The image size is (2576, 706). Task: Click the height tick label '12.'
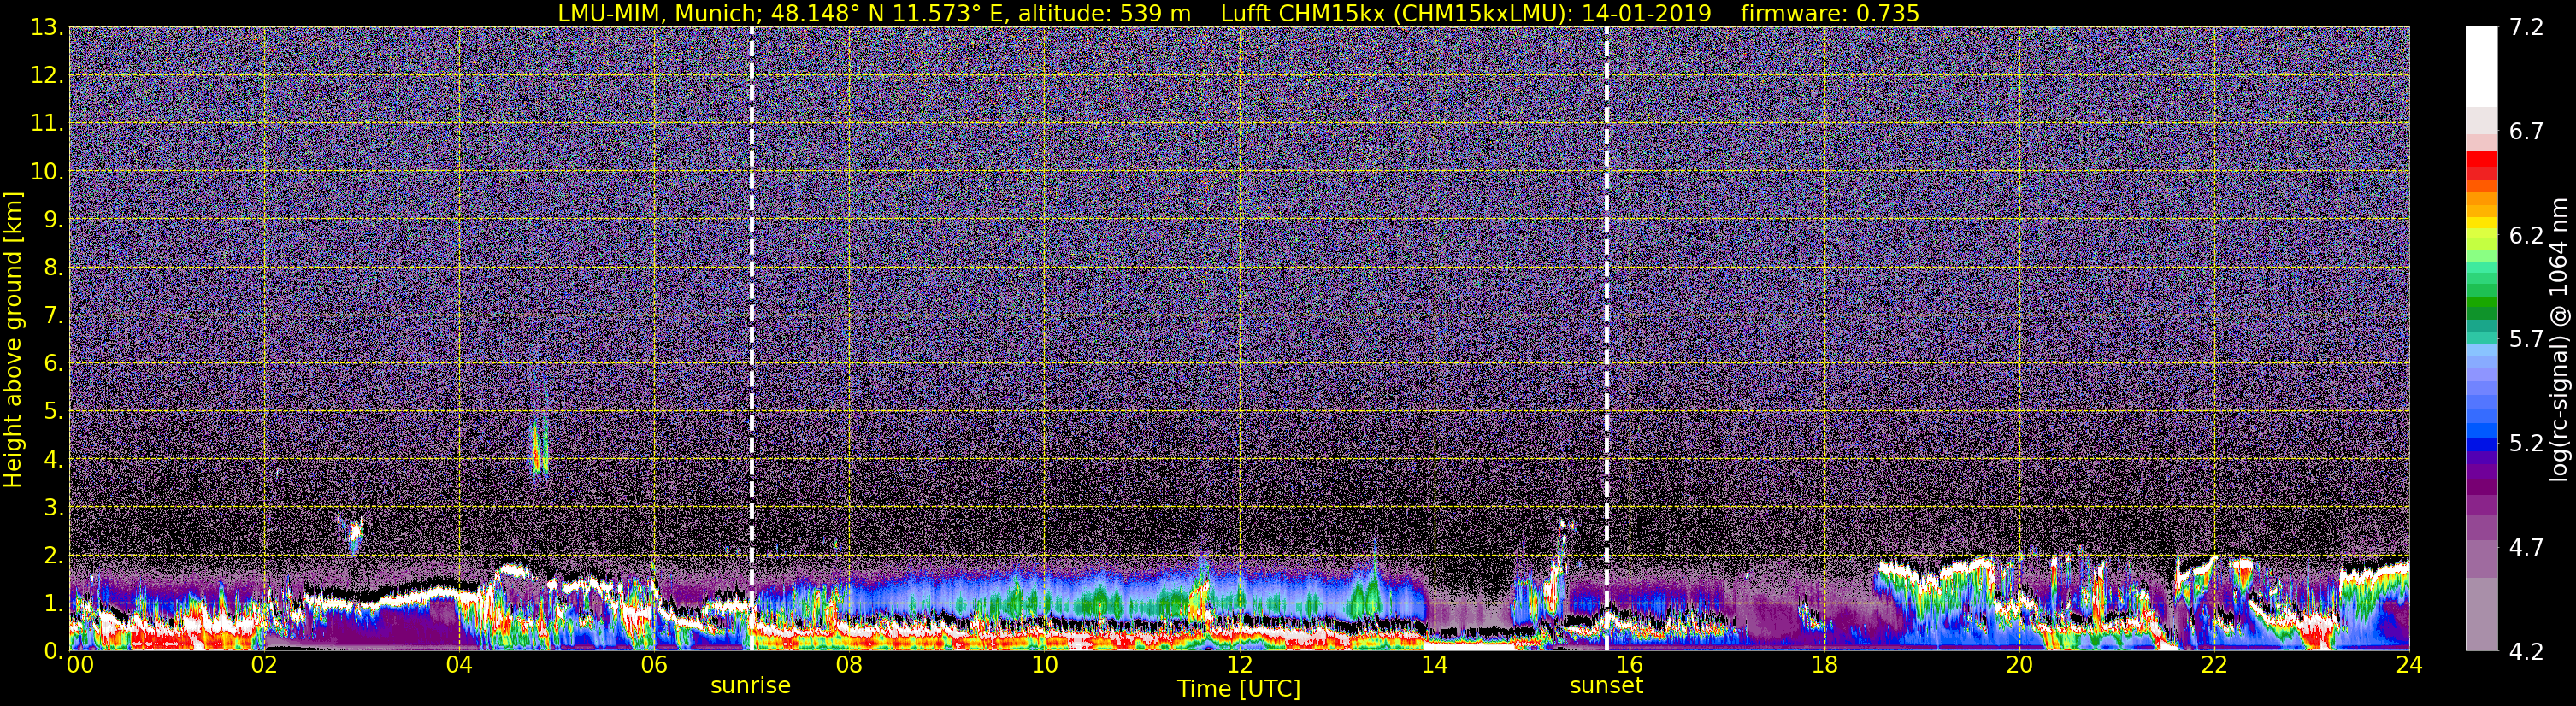46,75
